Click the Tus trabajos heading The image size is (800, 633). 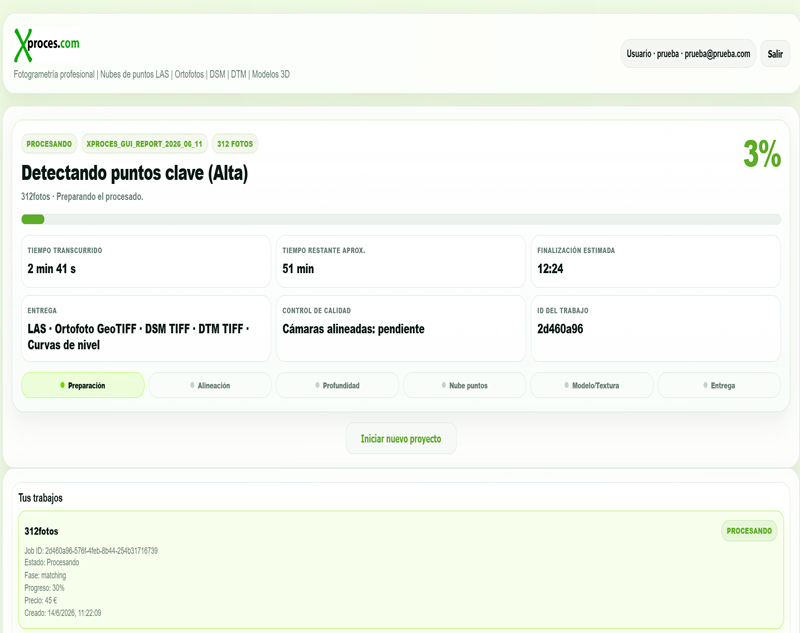[40, 498]
